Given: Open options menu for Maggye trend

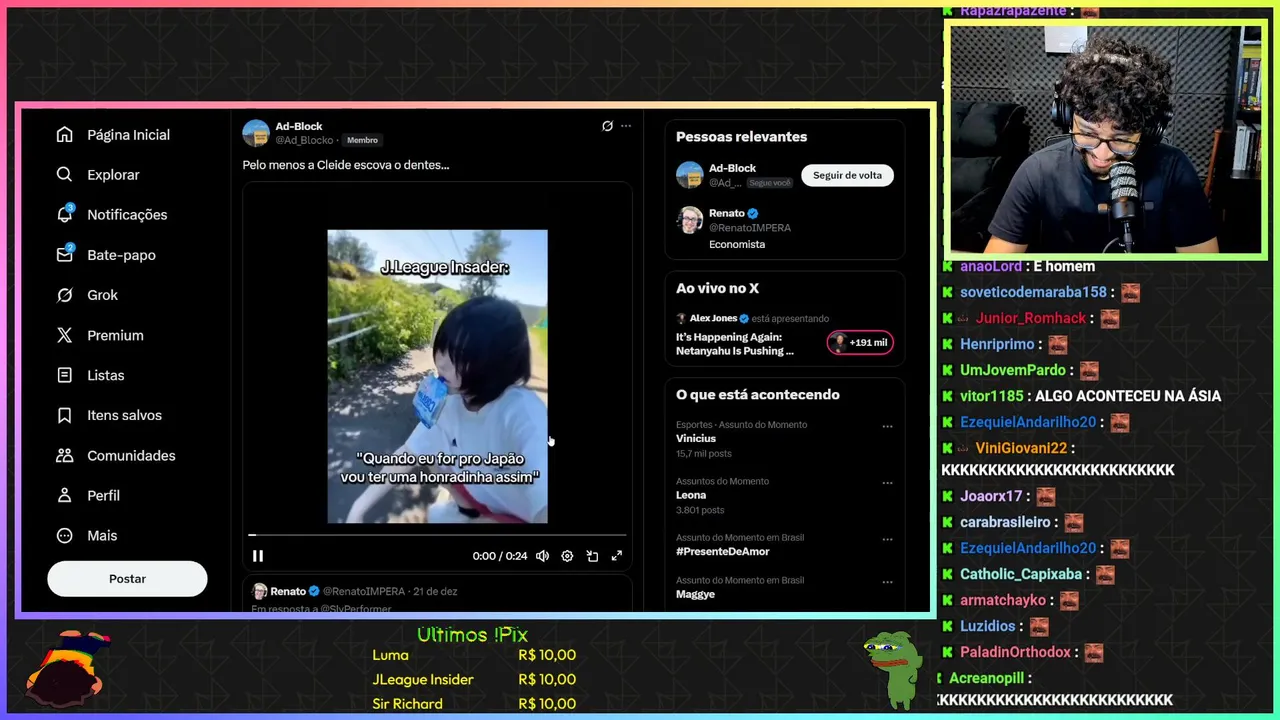Looking at the screenshot, I should (887, 582).
